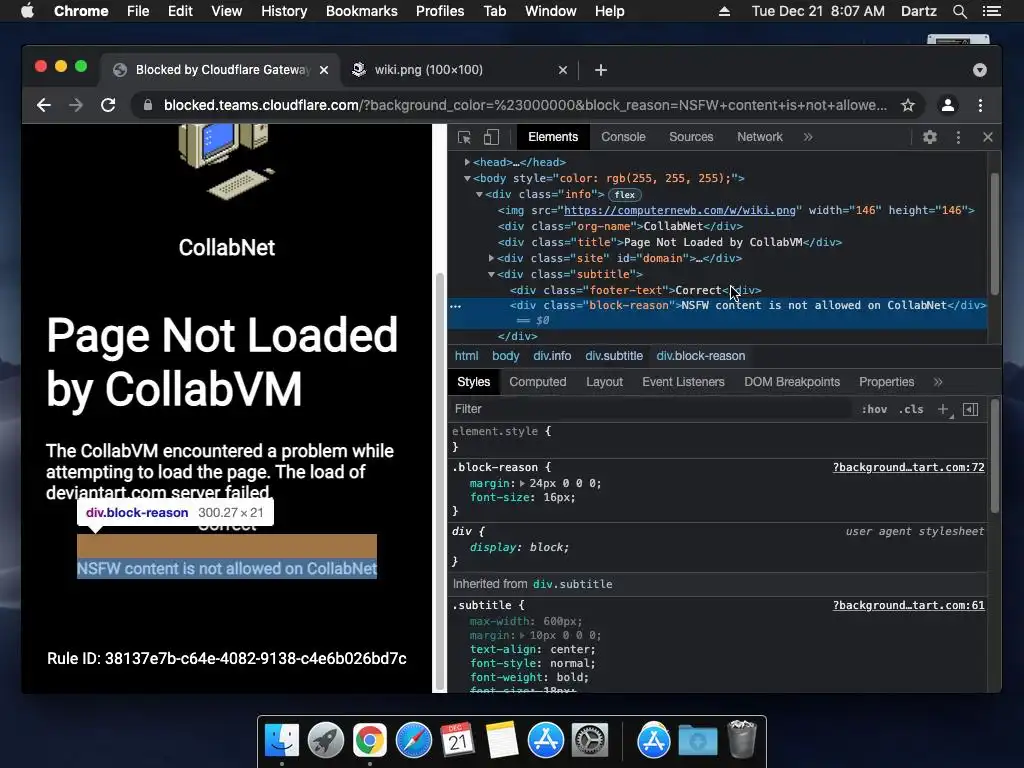Toggle the computed styles sidebar icon
The height and width of the screenshot is (768, 1024).
click(970, 409)
